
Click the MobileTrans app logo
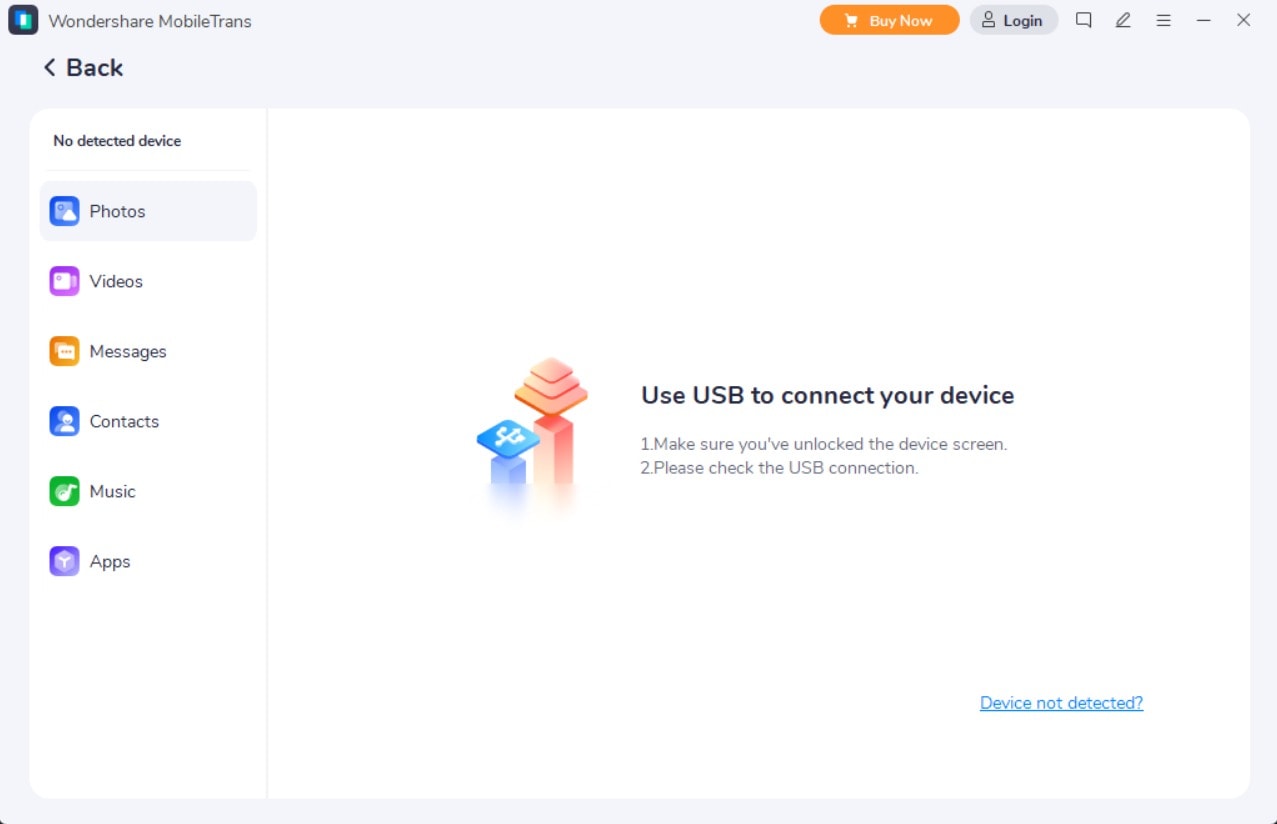pyautogui.click(x=23, y=20)
